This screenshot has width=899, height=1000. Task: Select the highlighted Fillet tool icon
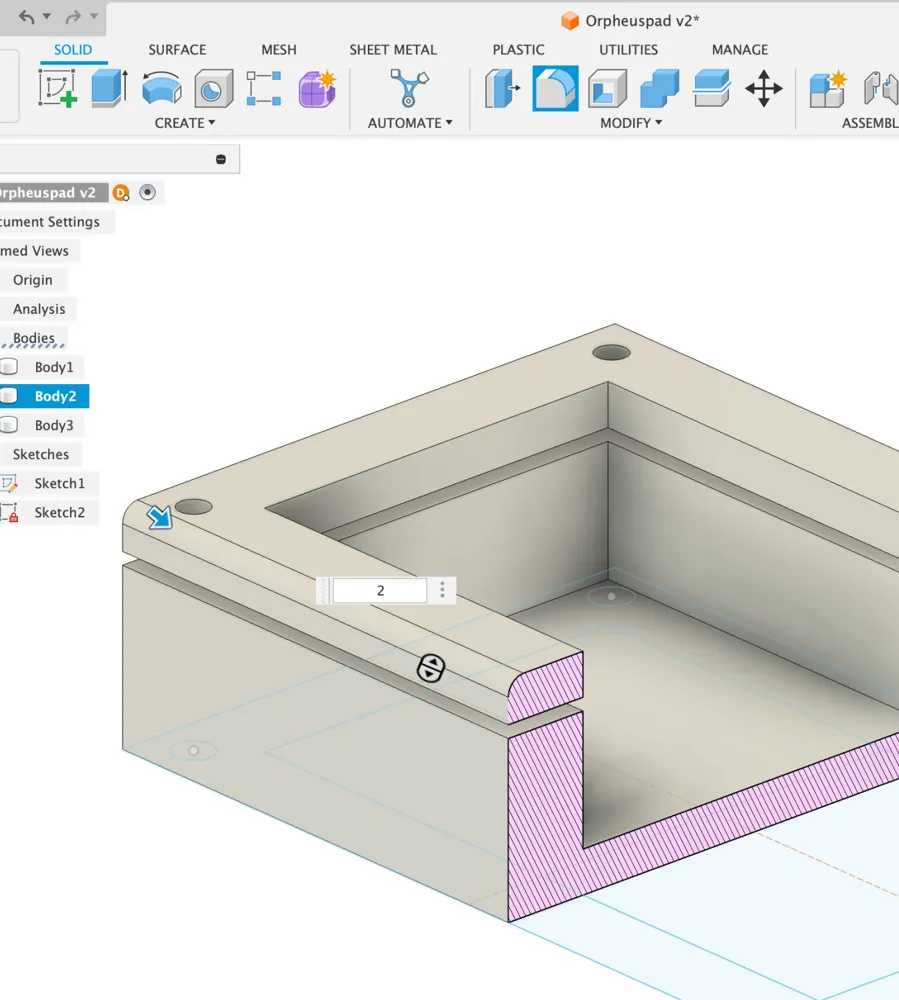[555, 88]
